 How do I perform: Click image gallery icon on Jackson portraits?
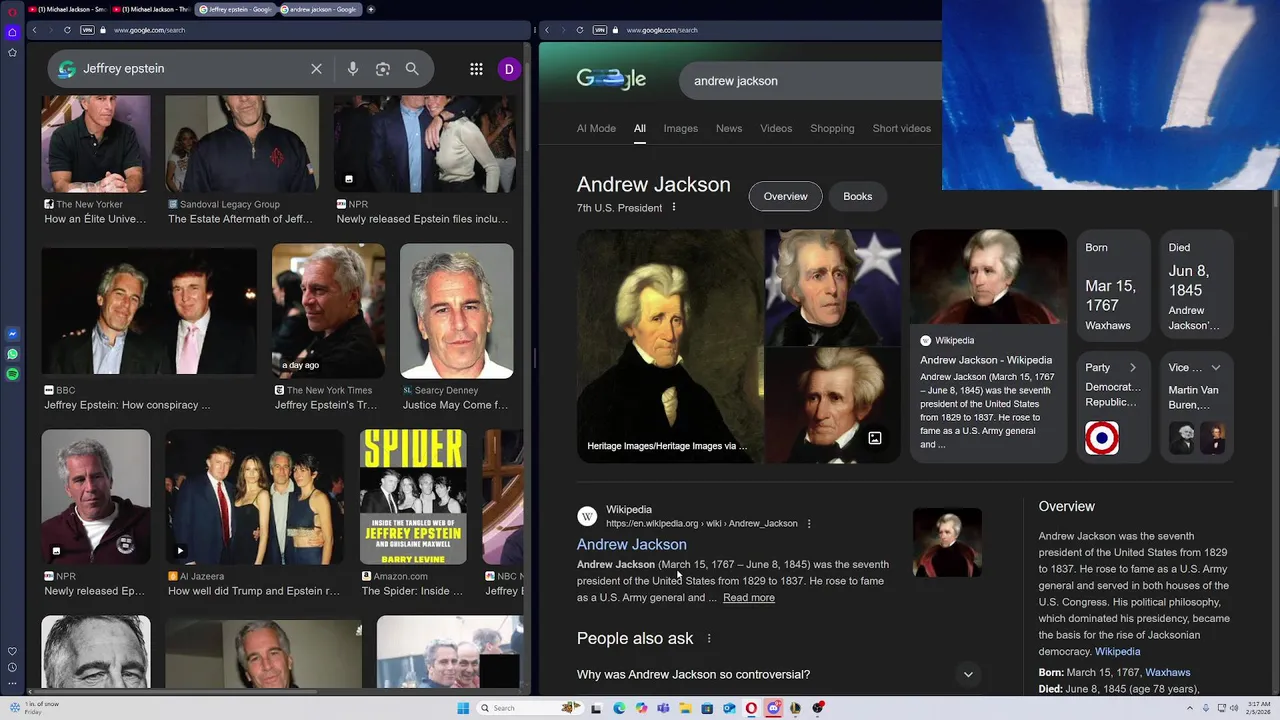click(875, 438)
